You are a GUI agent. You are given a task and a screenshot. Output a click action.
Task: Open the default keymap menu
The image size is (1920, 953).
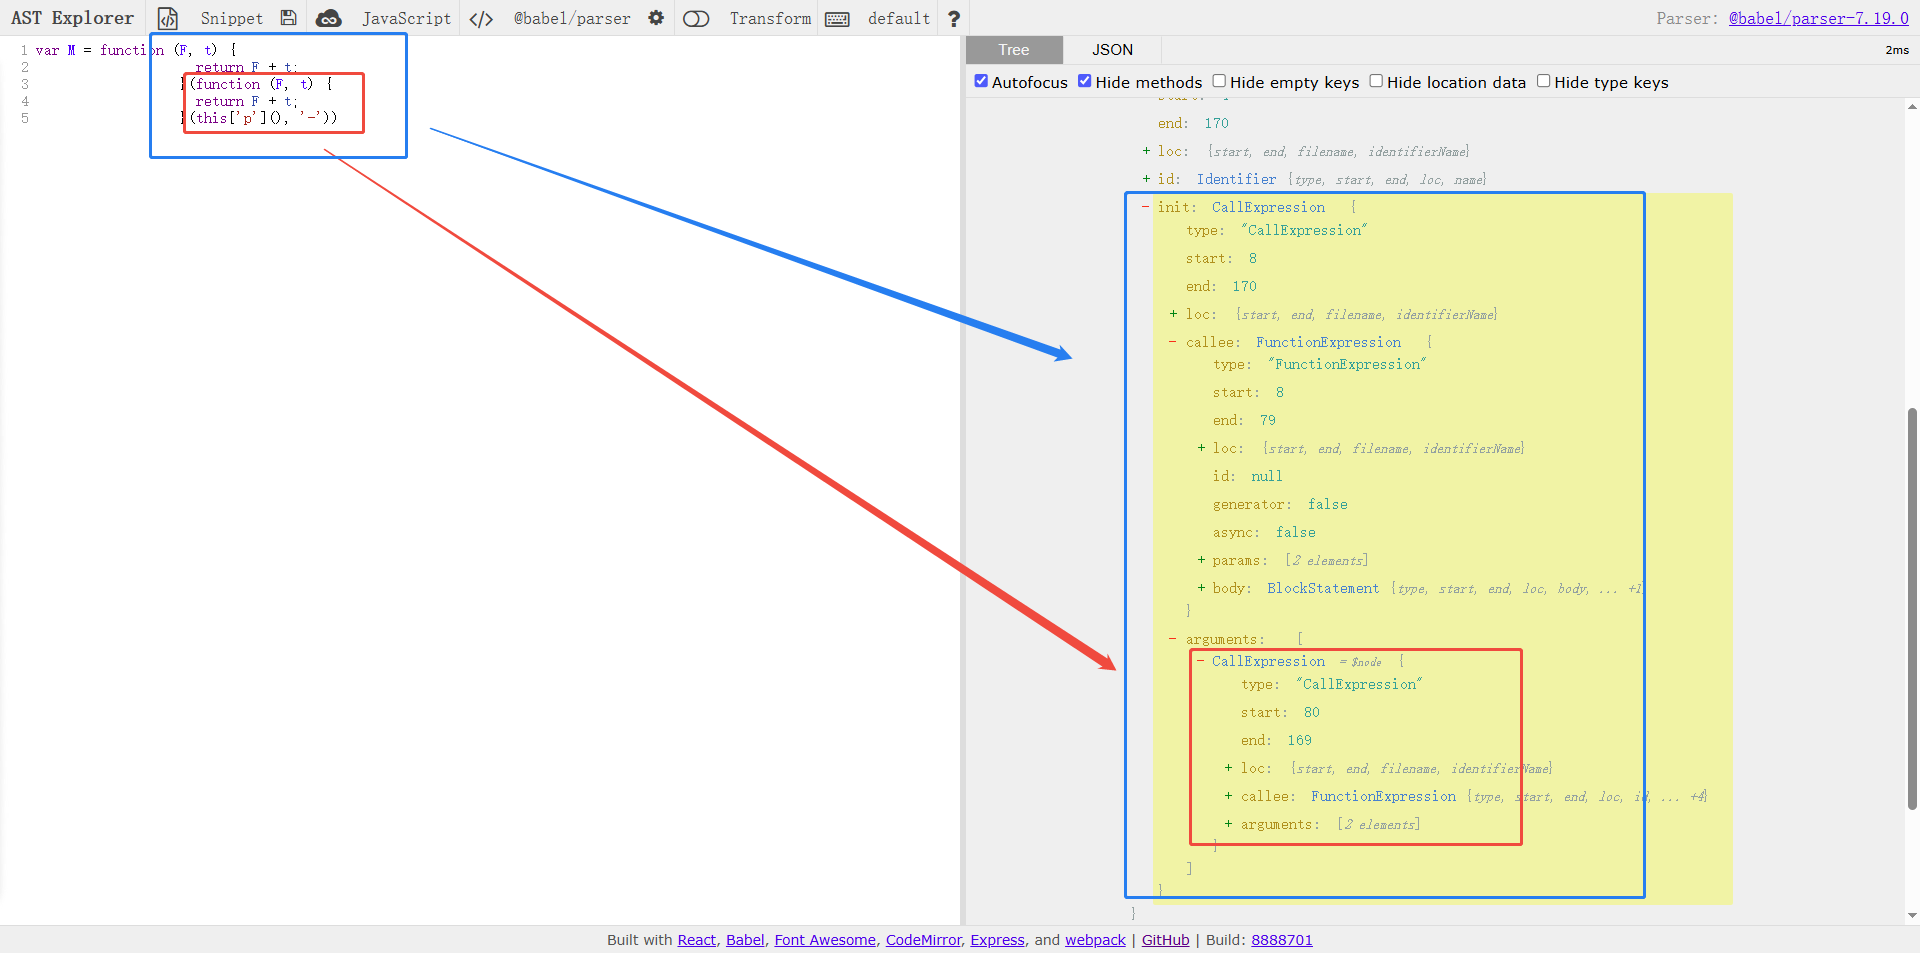tap(898, 18)
